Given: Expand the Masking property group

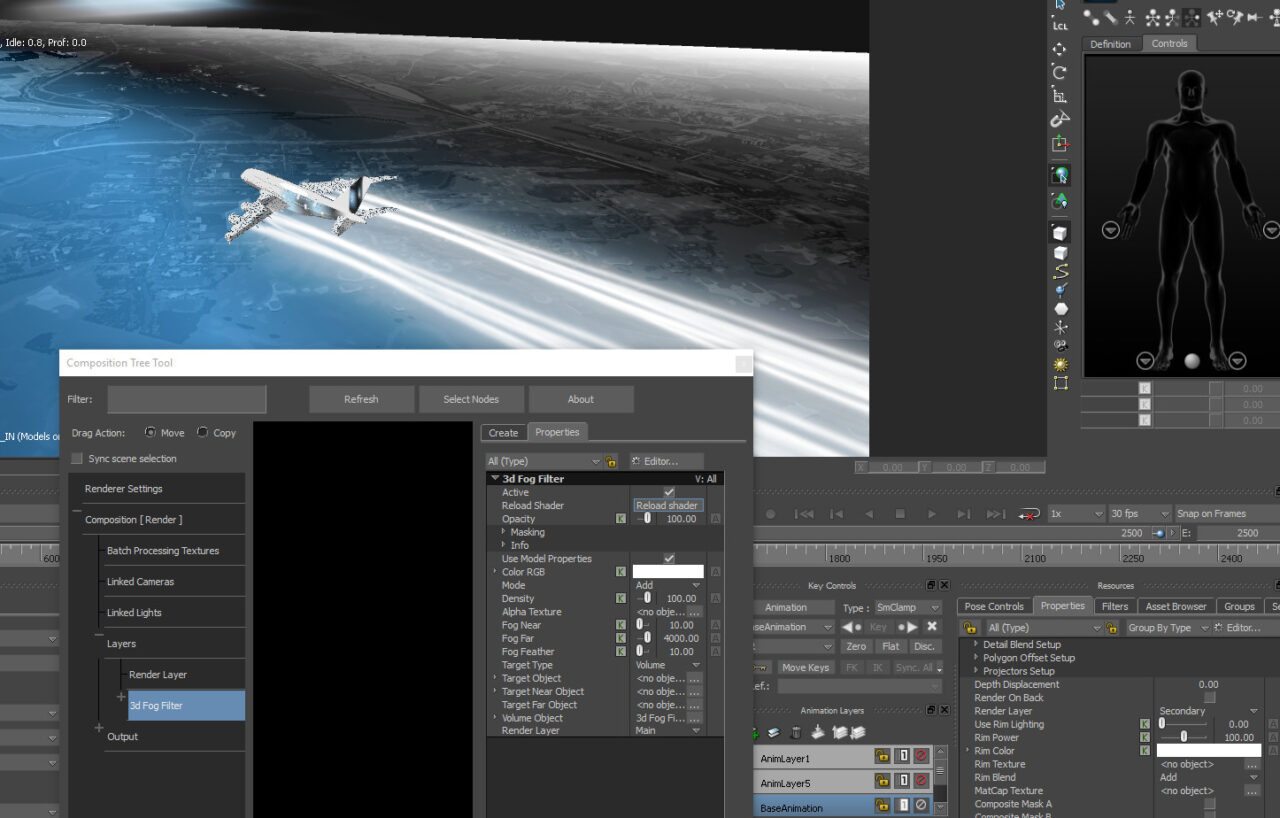Looking at the screenshot, I should coord(504,532).
